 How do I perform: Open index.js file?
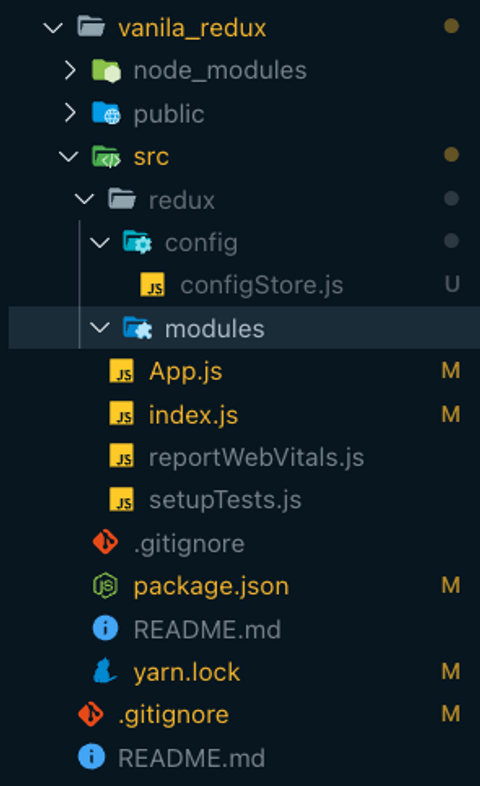pos(193,415)
